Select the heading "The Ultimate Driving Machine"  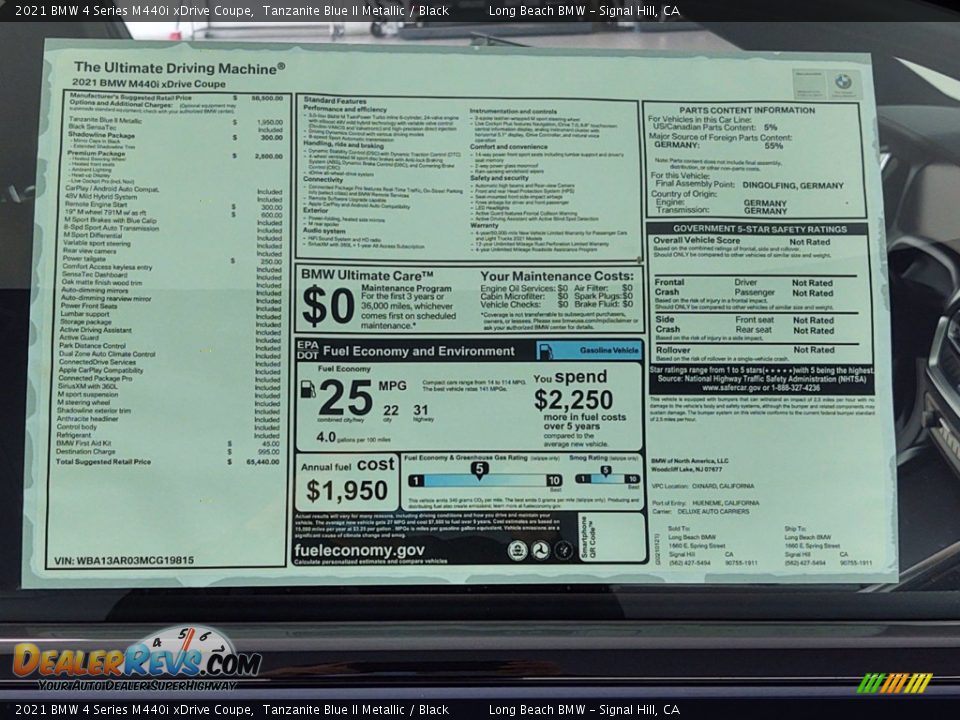179,68
